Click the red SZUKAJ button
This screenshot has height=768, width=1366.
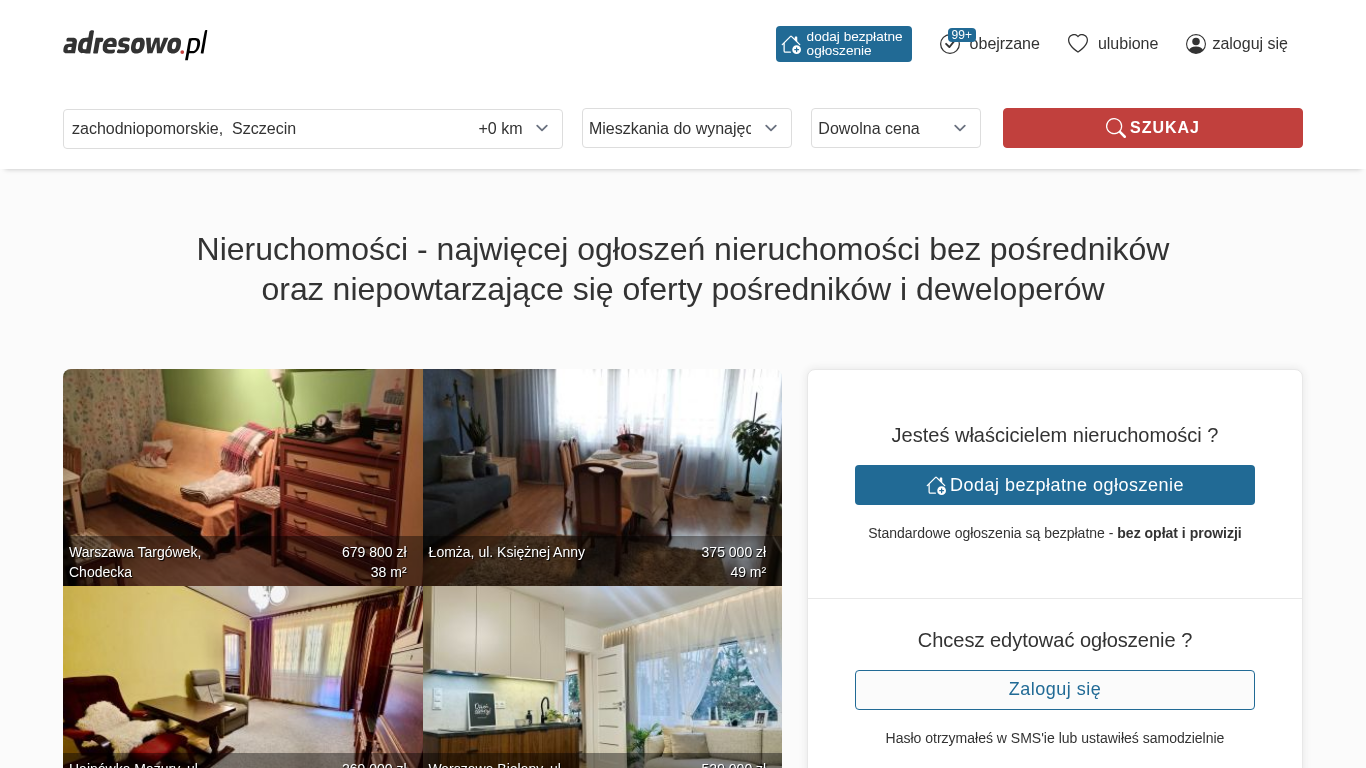[x=1153, y=128]
